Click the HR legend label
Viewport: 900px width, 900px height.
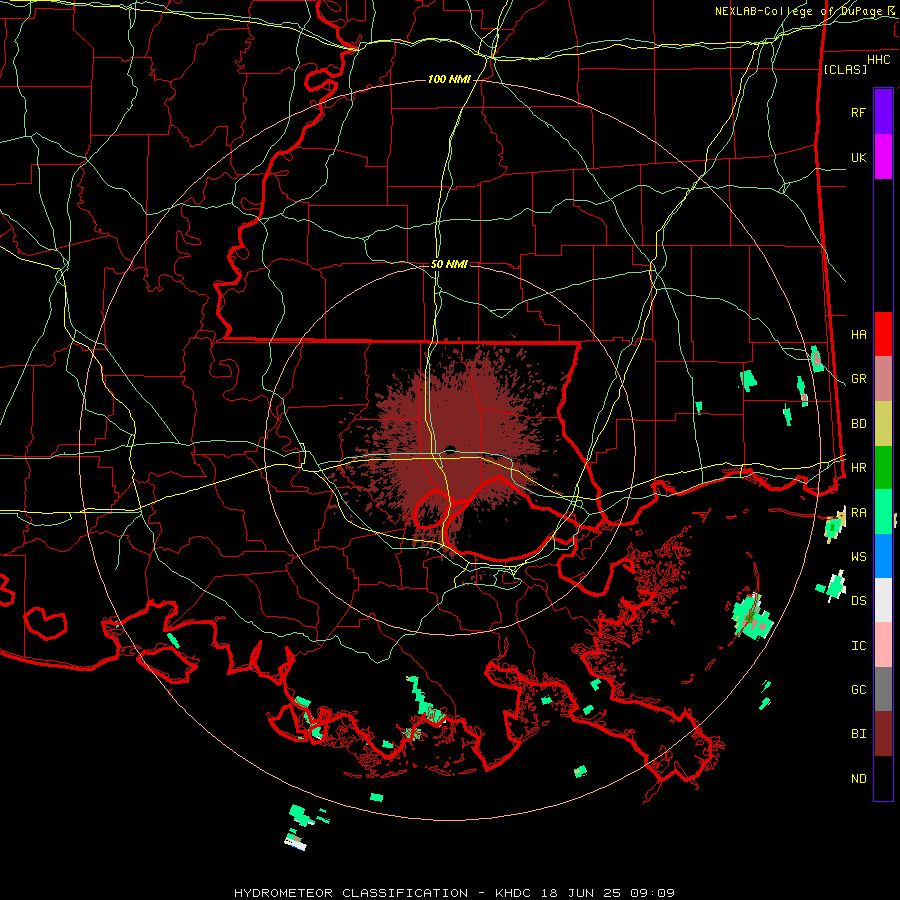tap(859, 468)
